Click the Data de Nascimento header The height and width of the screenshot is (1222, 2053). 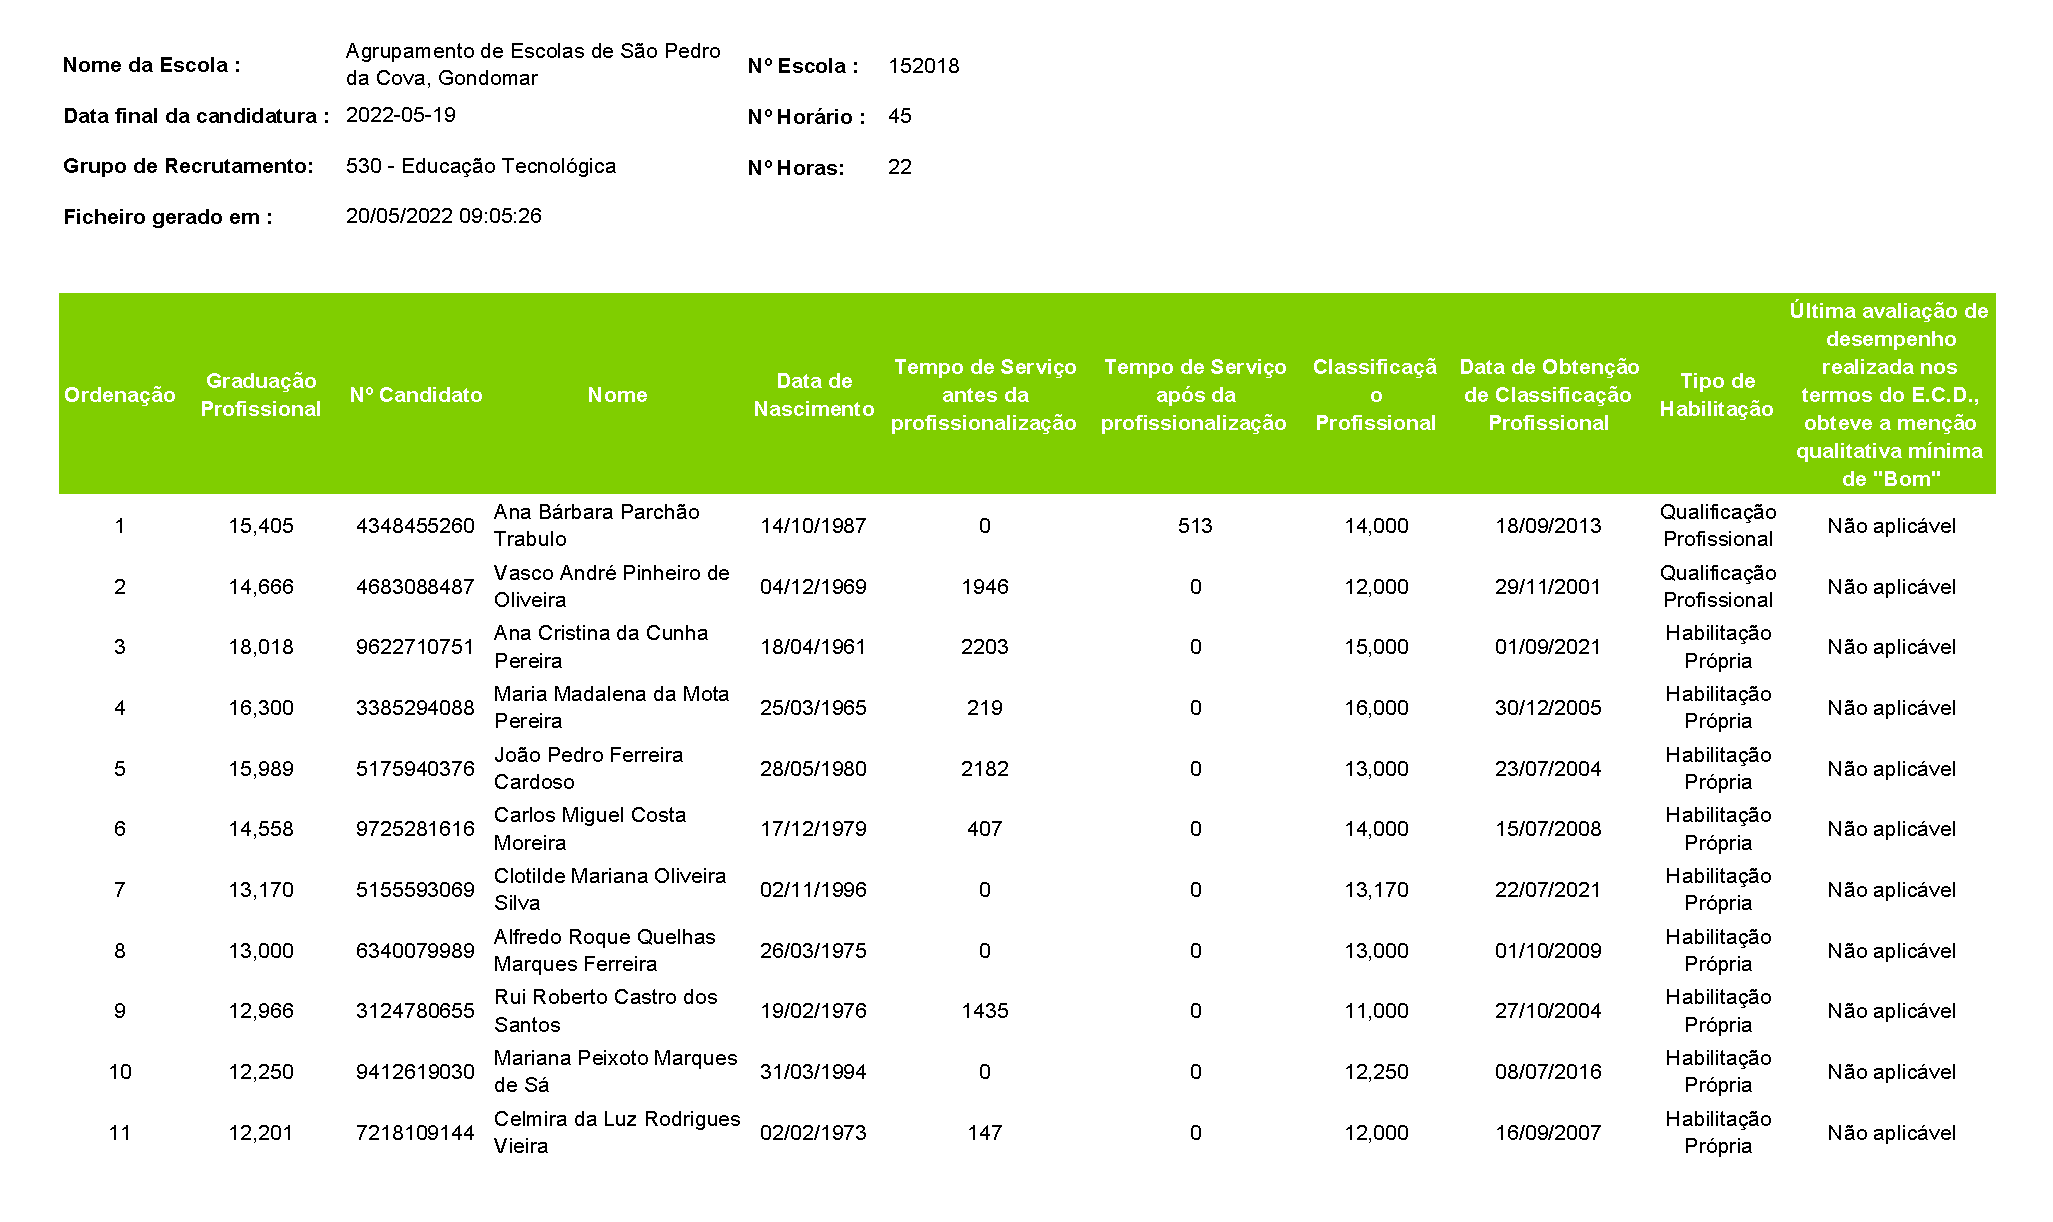point(813,395)
